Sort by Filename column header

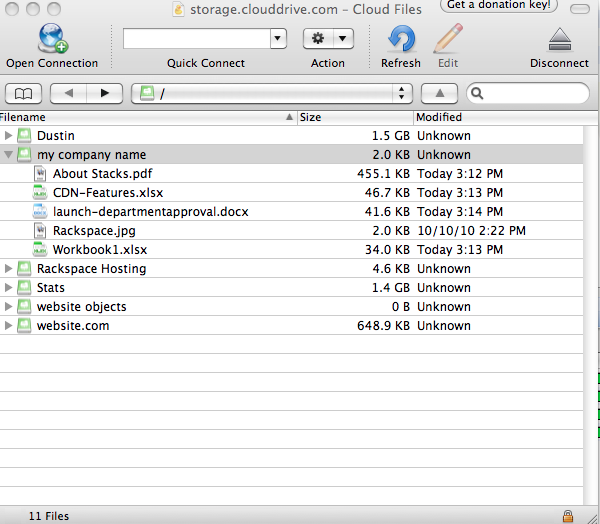click(x=147, y=117)
